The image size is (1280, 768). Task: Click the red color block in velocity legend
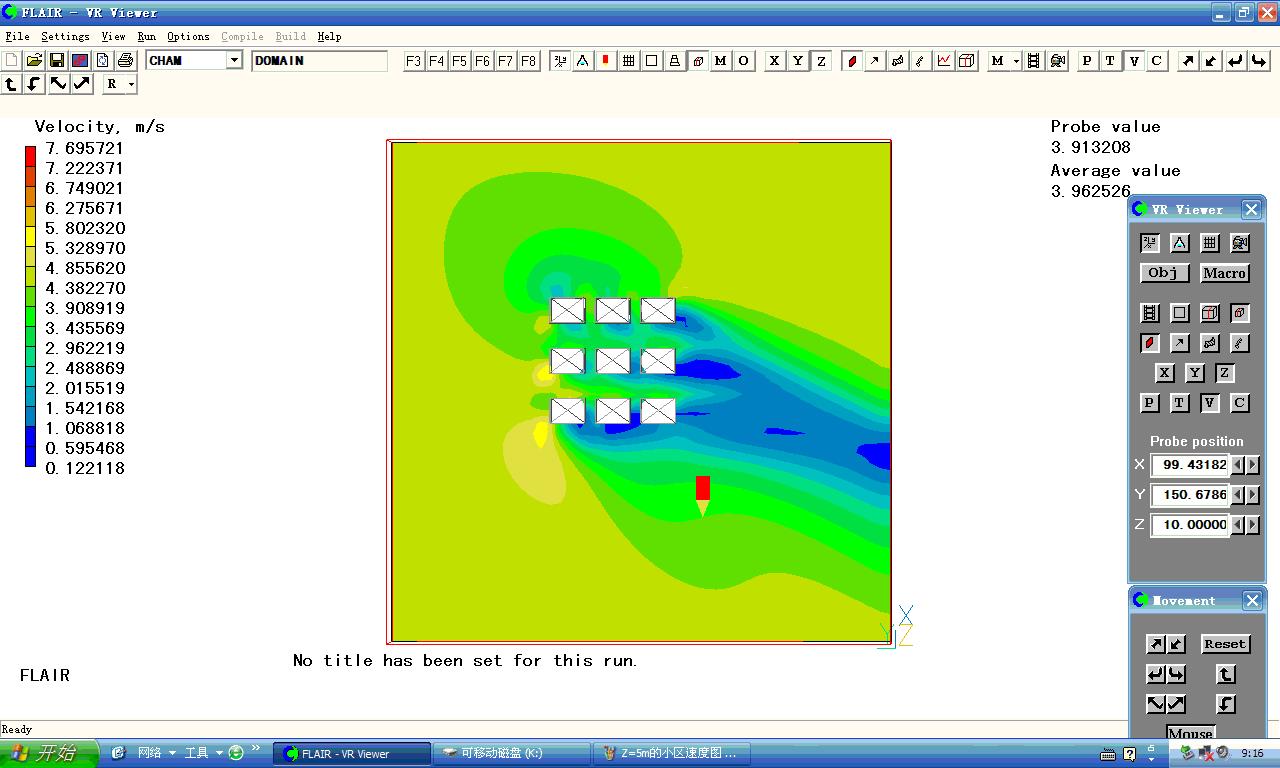coord(30,156)
